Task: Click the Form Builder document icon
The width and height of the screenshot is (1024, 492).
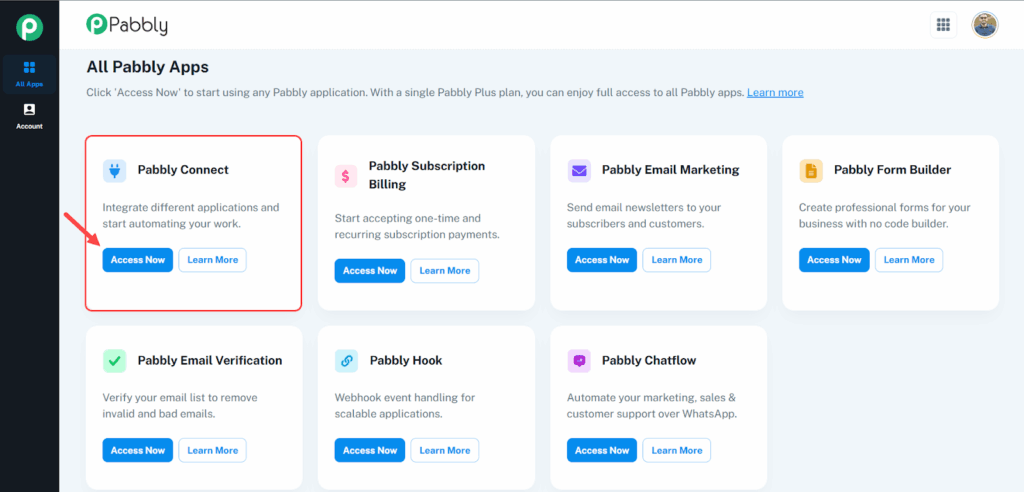Action: 810,171
